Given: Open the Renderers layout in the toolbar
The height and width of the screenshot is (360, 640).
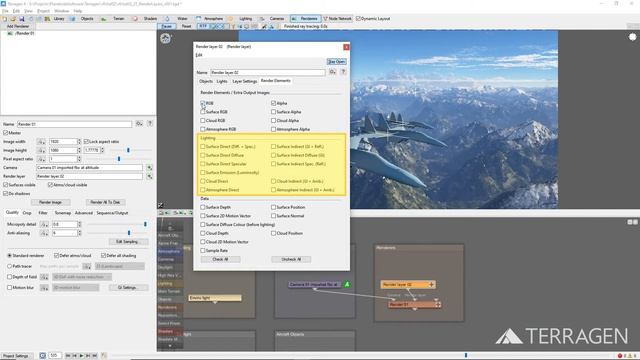Looking at the screenshot, I should pyautogui.click(x=305, y=19).
